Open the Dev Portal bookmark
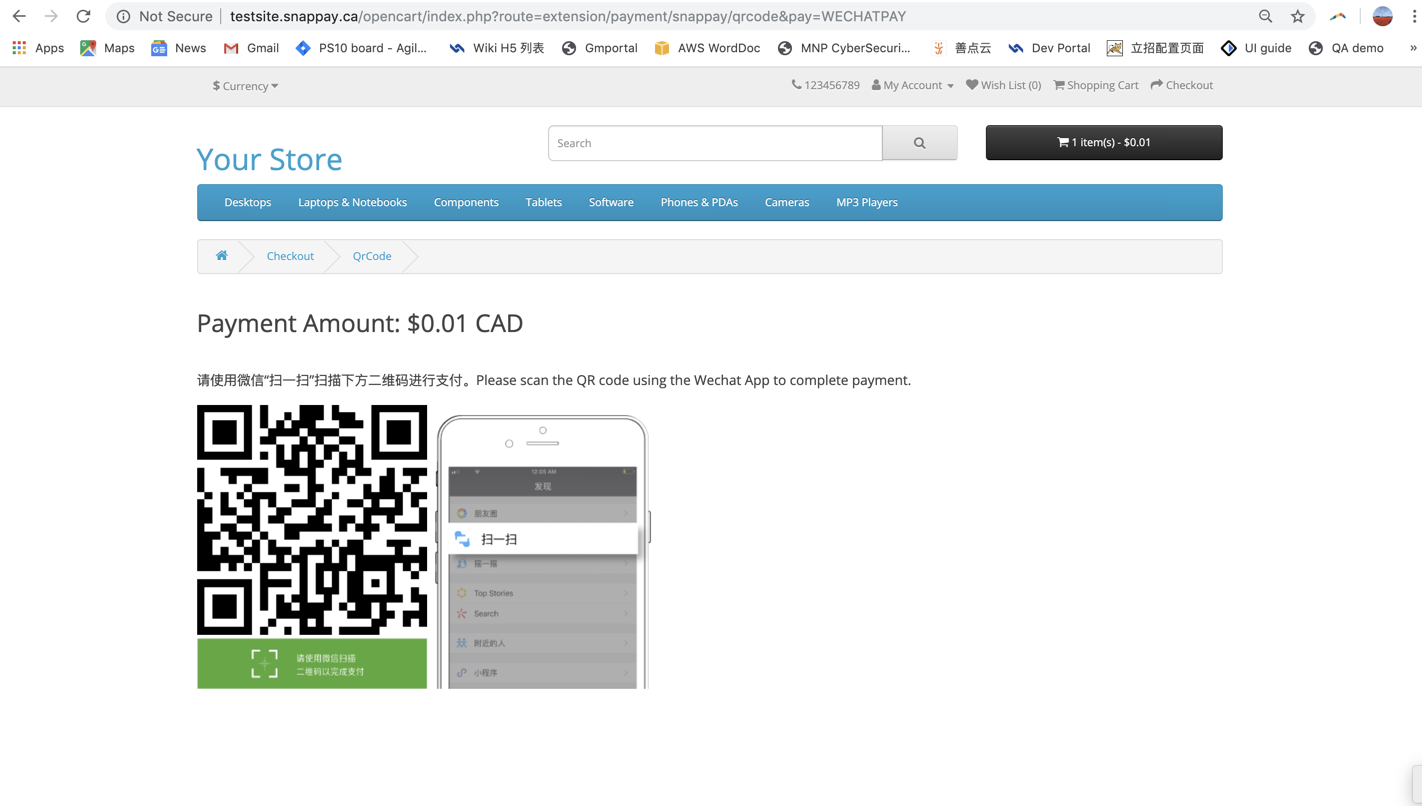The height and width of the screenshot is (806, 1422). click(1049, 48)
